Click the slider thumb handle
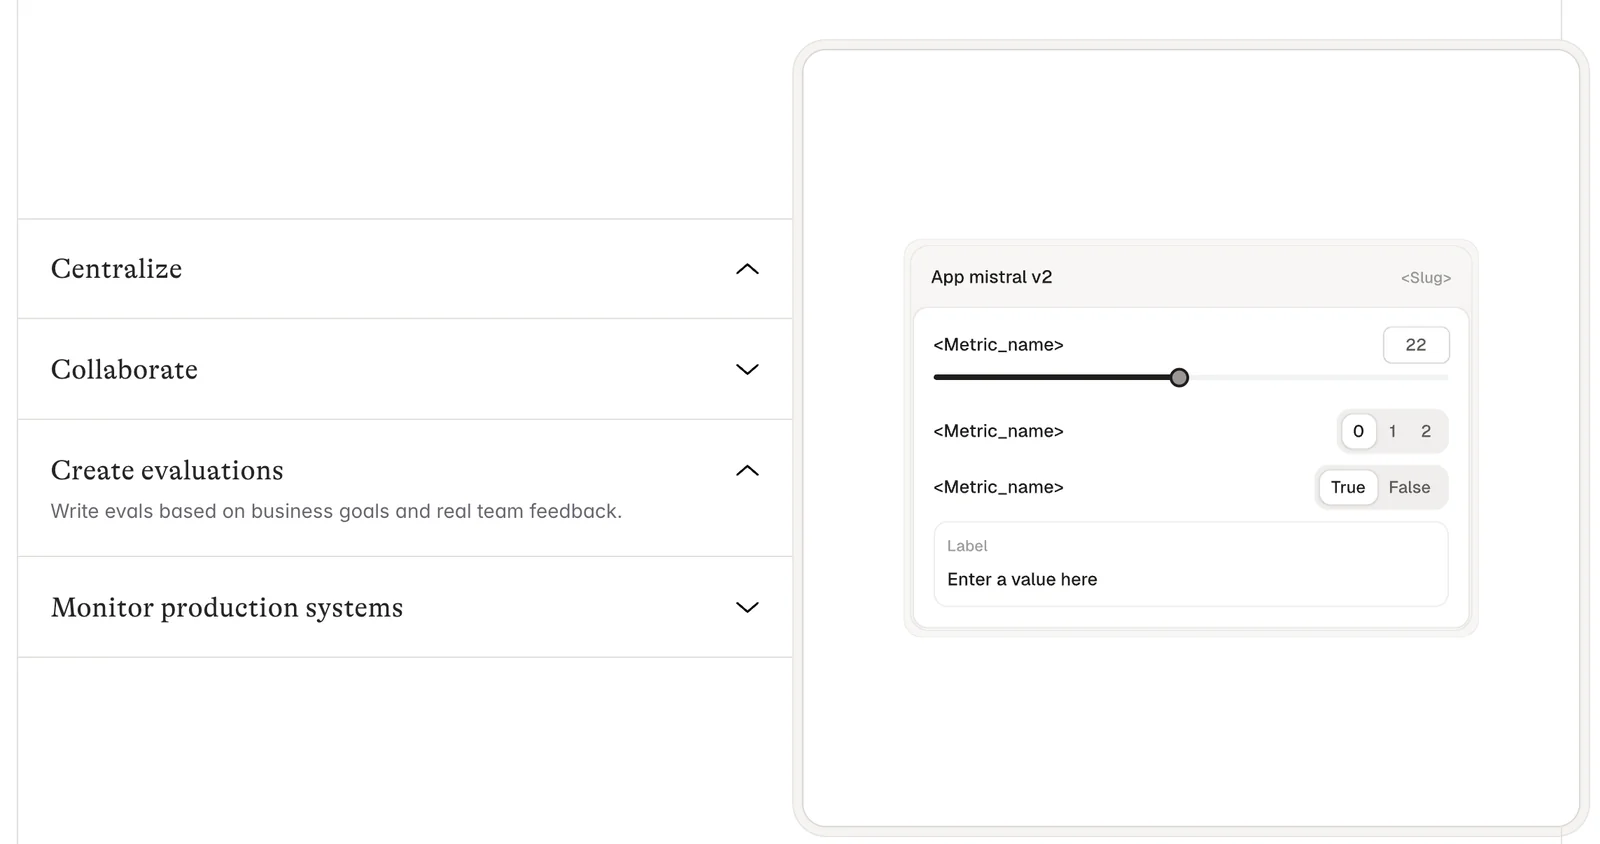Viewport: 1600px width, 844px height. tap(1179, 378)
